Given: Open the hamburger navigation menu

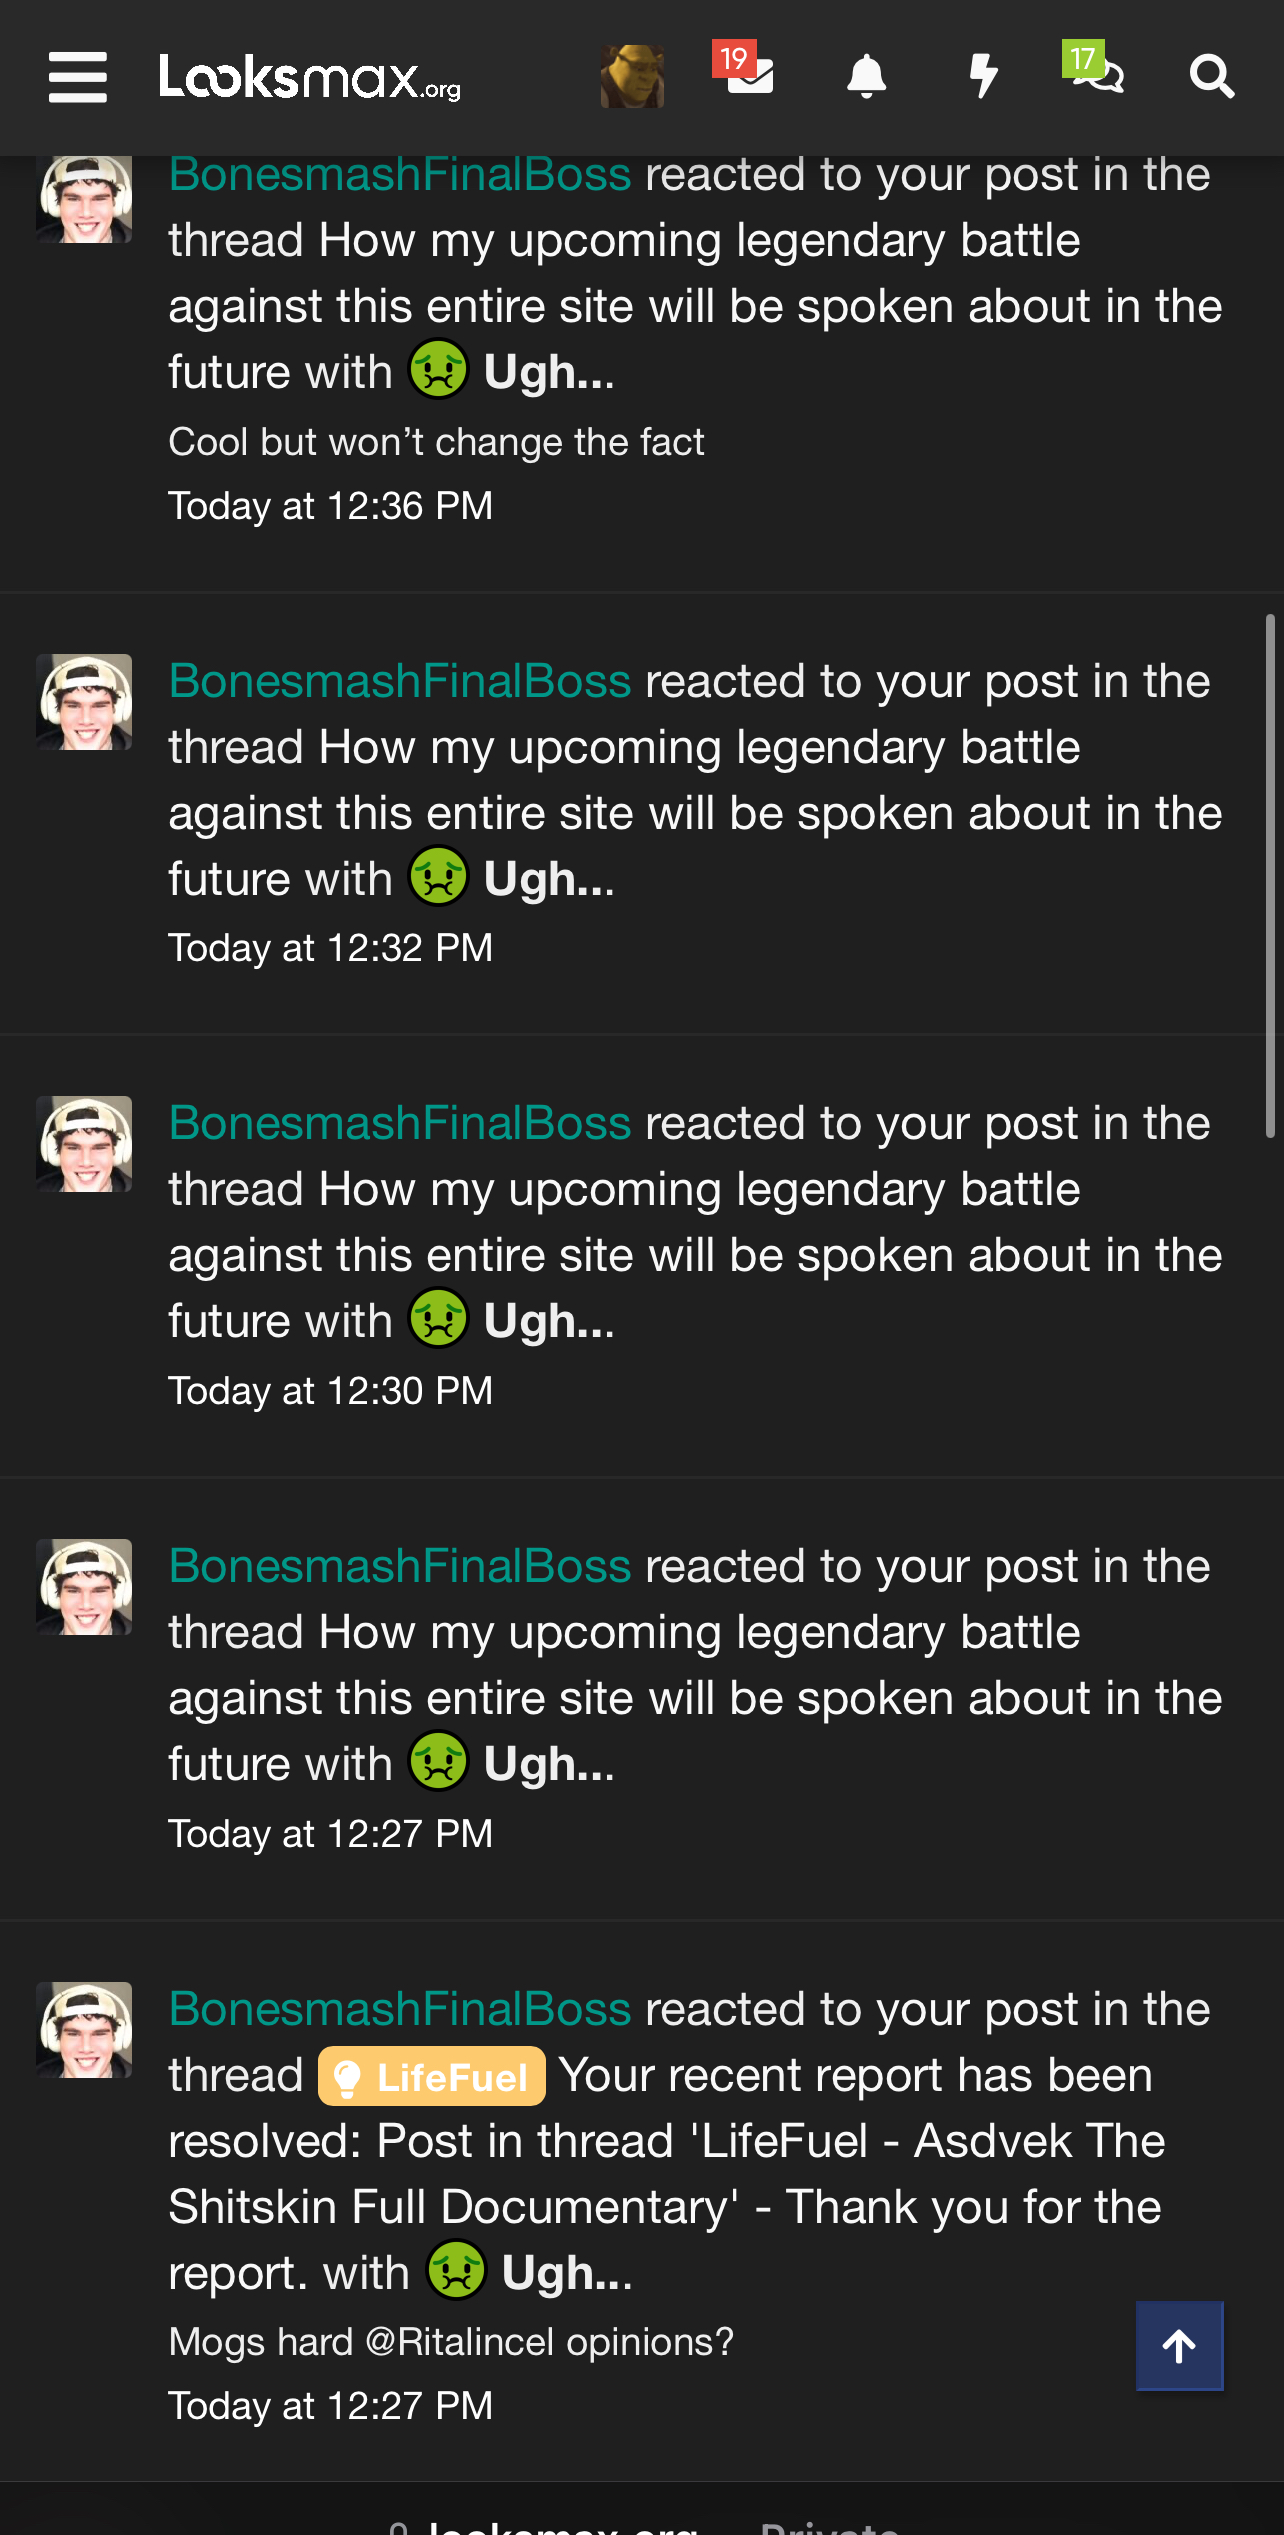Looking at the screenshot, I should click(x=77, y=77).
